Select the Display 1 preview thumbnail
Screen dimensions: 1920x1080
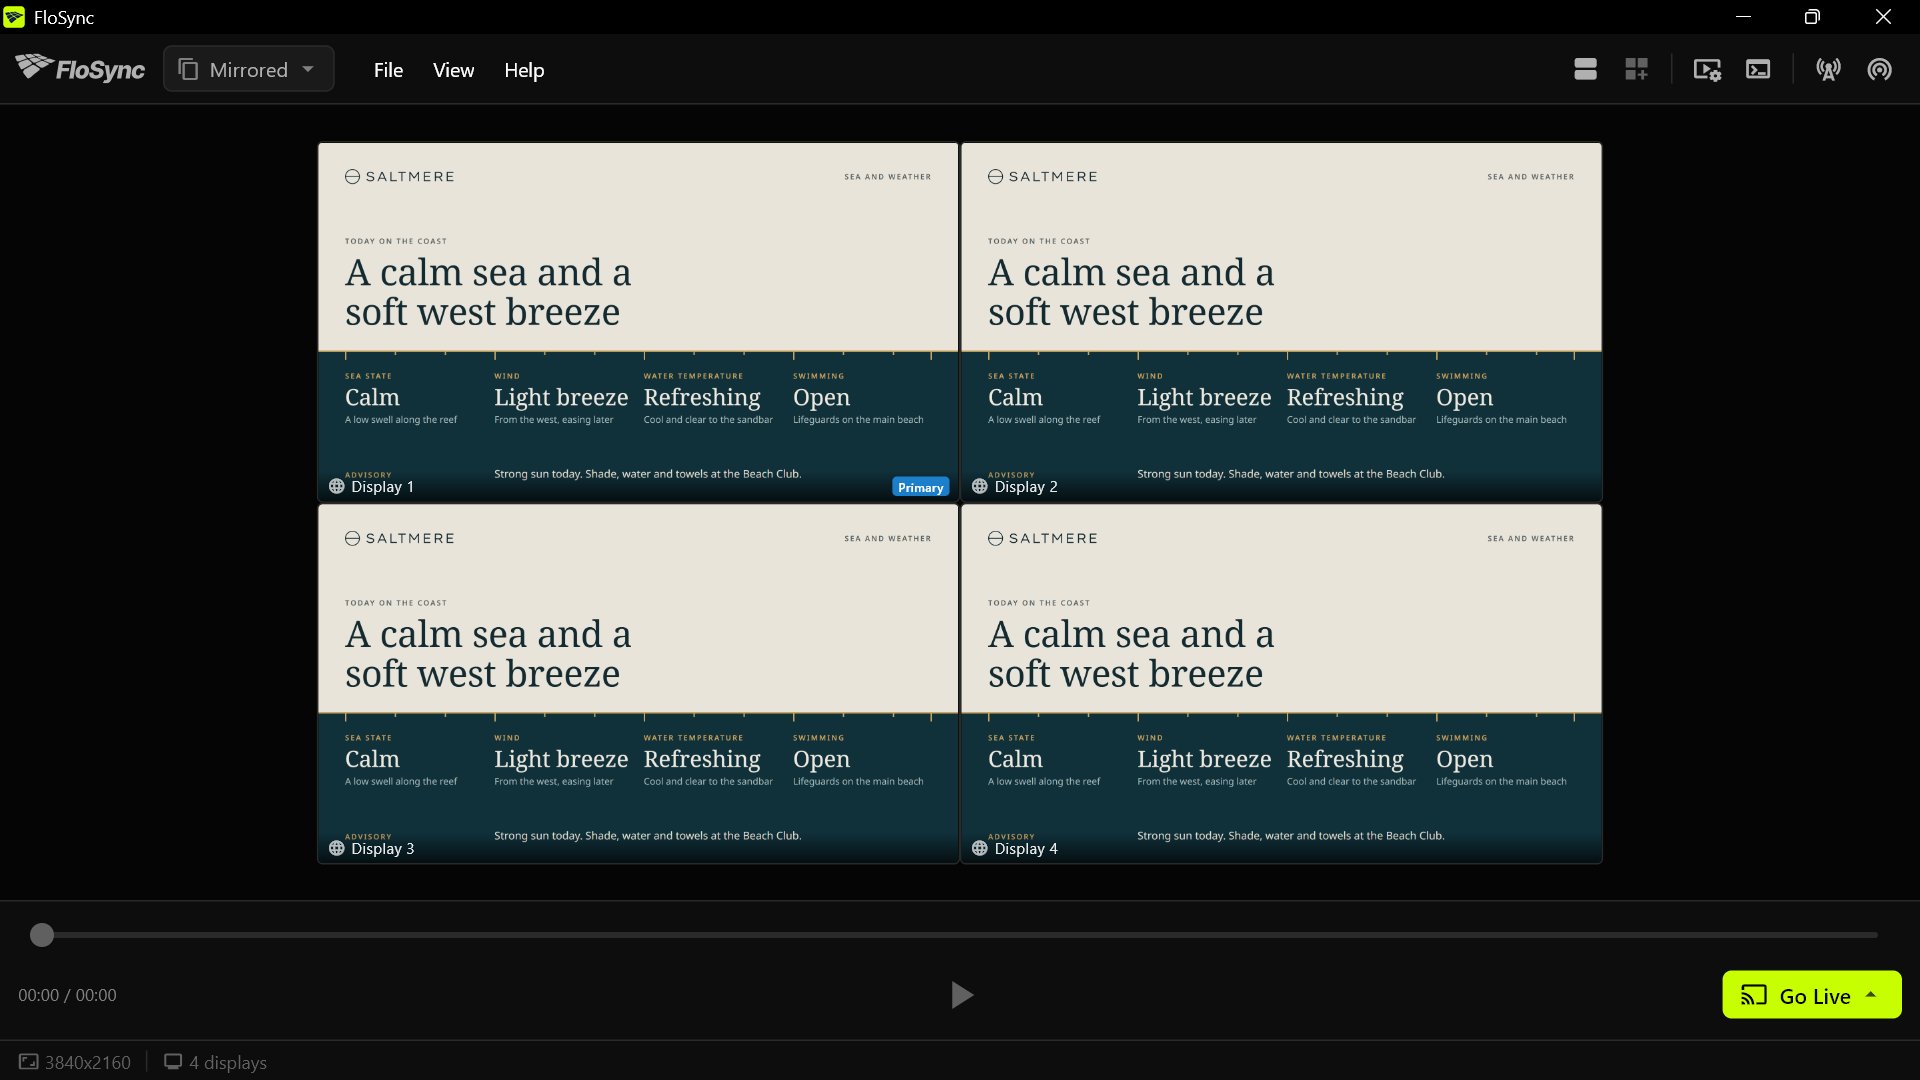point(638,321)
